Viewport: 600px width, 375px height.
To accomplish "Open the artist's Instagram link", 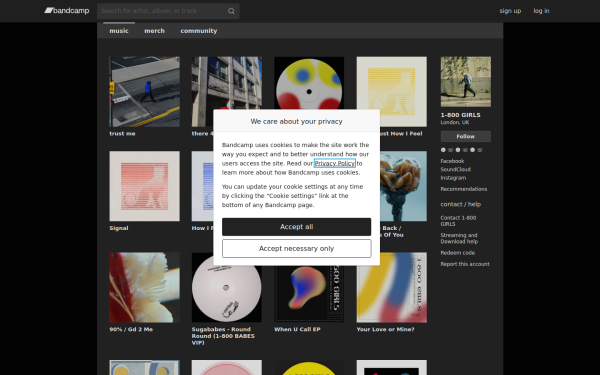I will [x=453, y=178].
